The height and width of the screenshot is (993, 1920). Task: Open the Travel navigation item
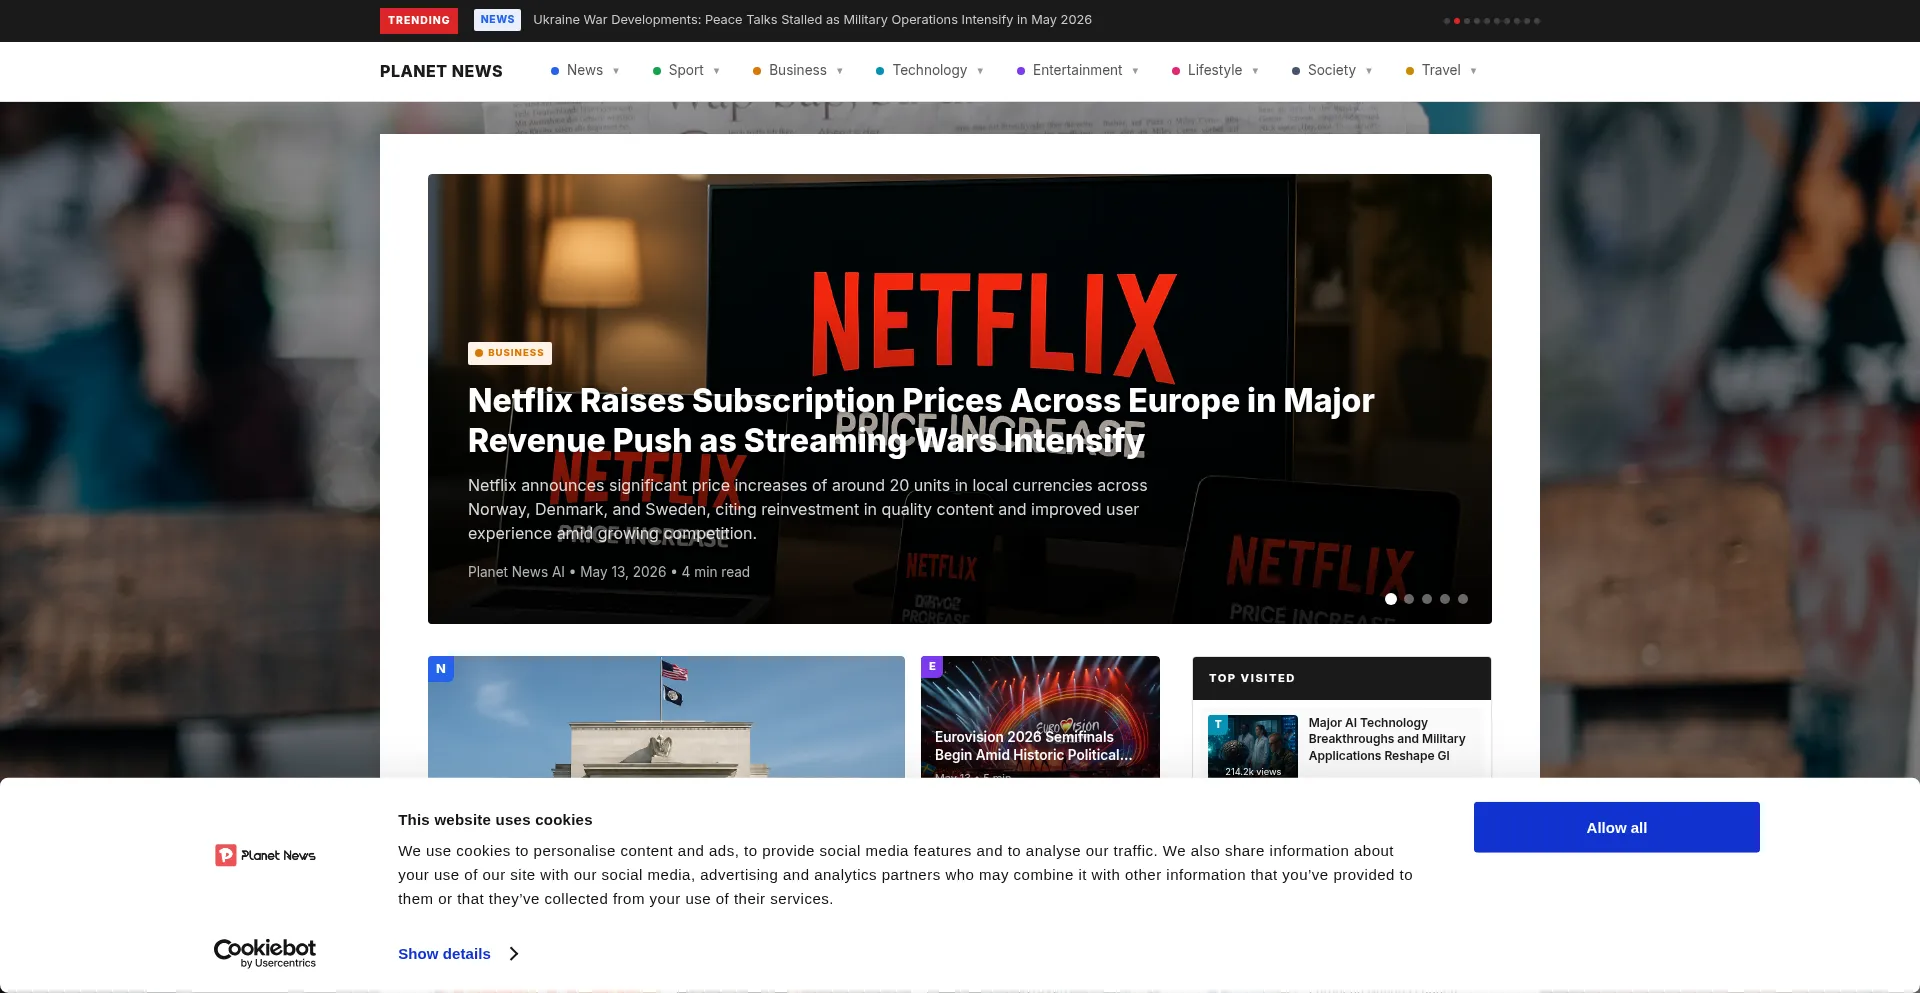[1441, 71]
